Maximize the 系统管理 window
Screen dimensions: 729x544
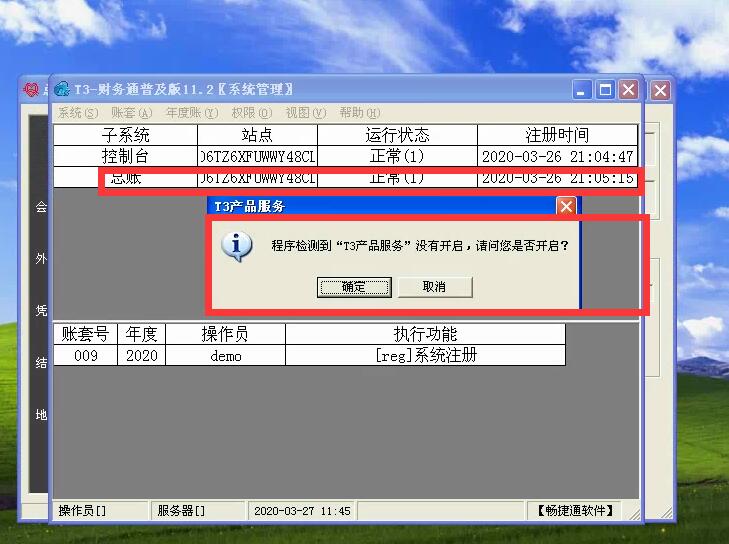pyautogui.click(x=605, y=90)
